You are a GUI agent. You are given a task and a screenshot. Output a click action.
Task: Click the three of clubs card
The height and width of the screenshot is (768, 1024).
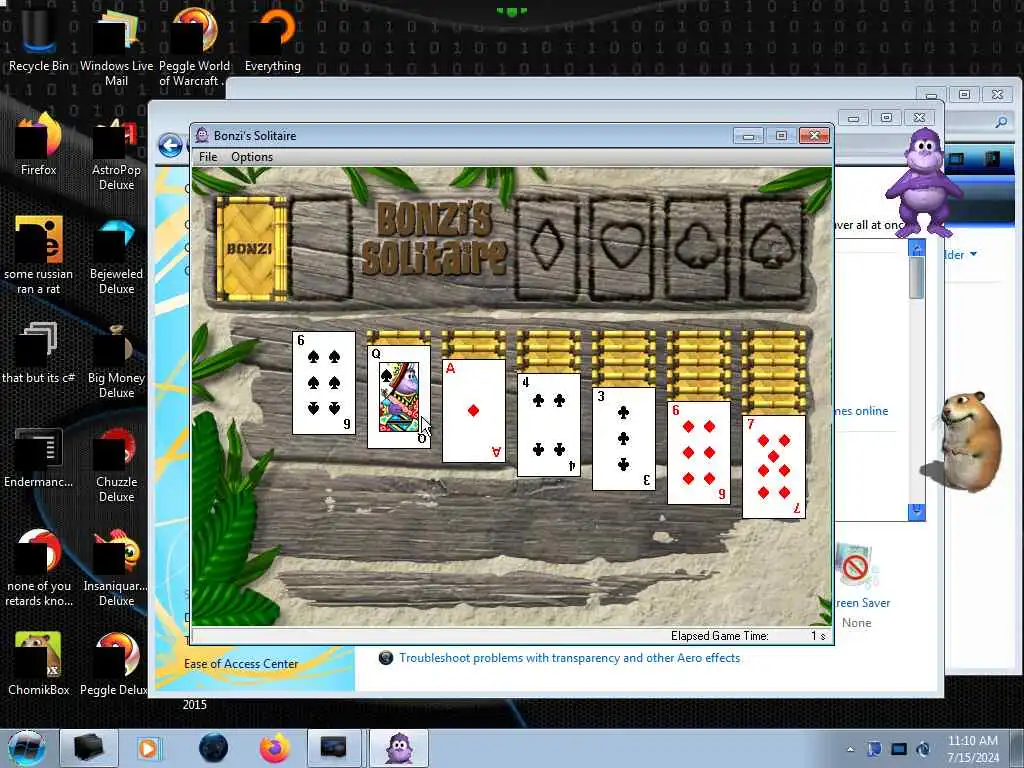pyautogui.click(x=624, y=439)
